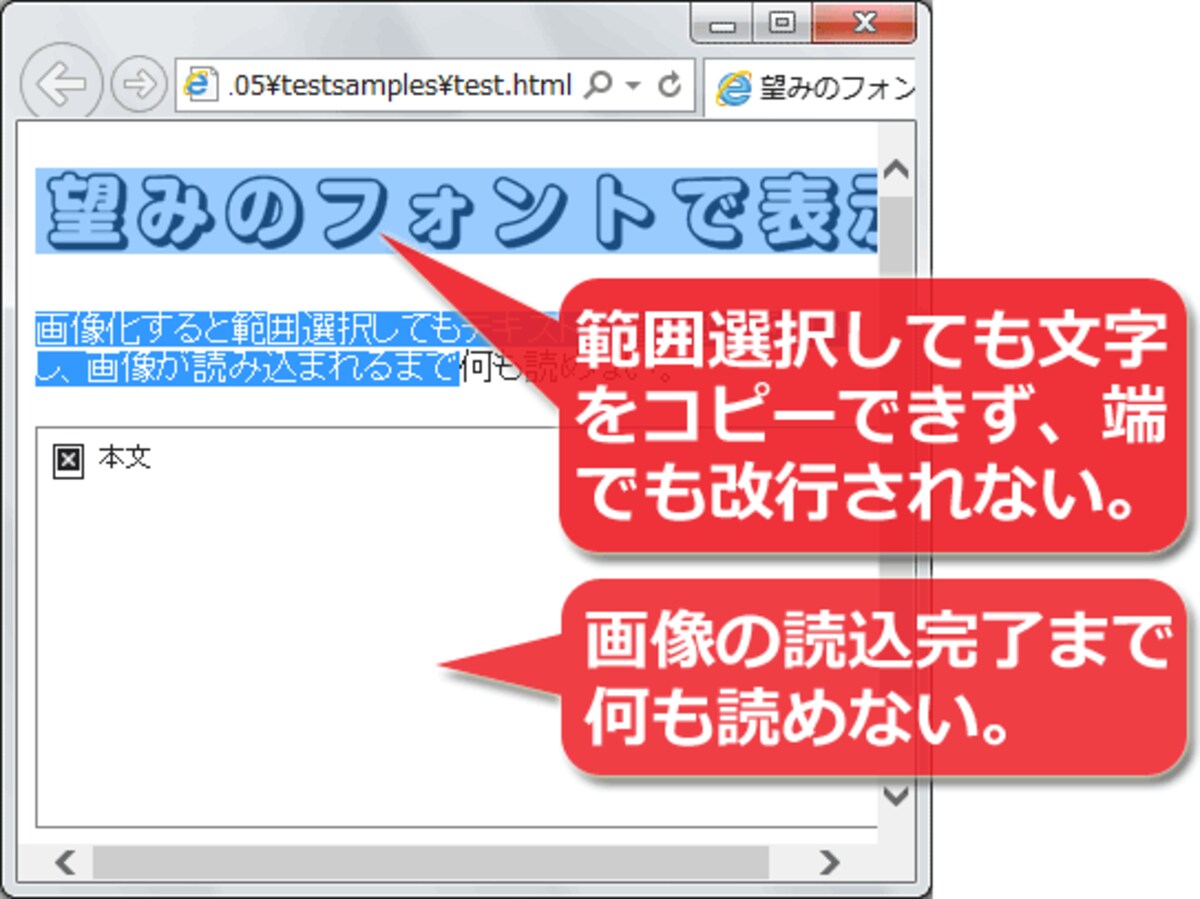Viewport: 1200px width, 899px height.
Task: Go back with the browser Back arrow
Action: coord(60,85)
